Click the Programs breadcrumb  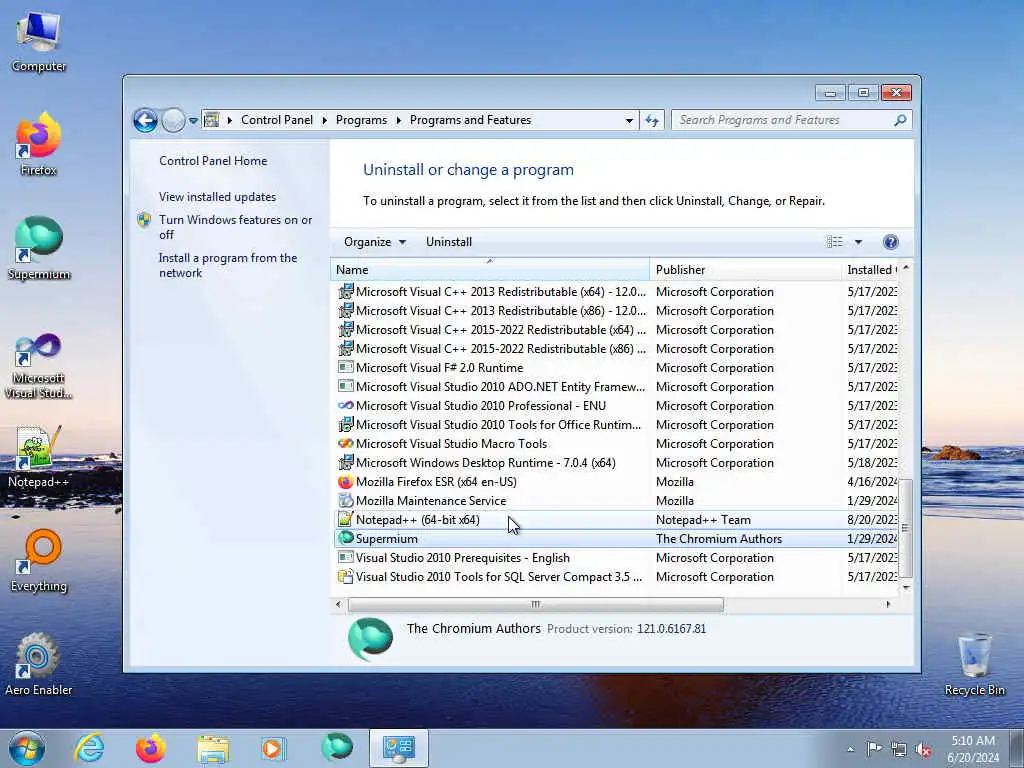361,120
